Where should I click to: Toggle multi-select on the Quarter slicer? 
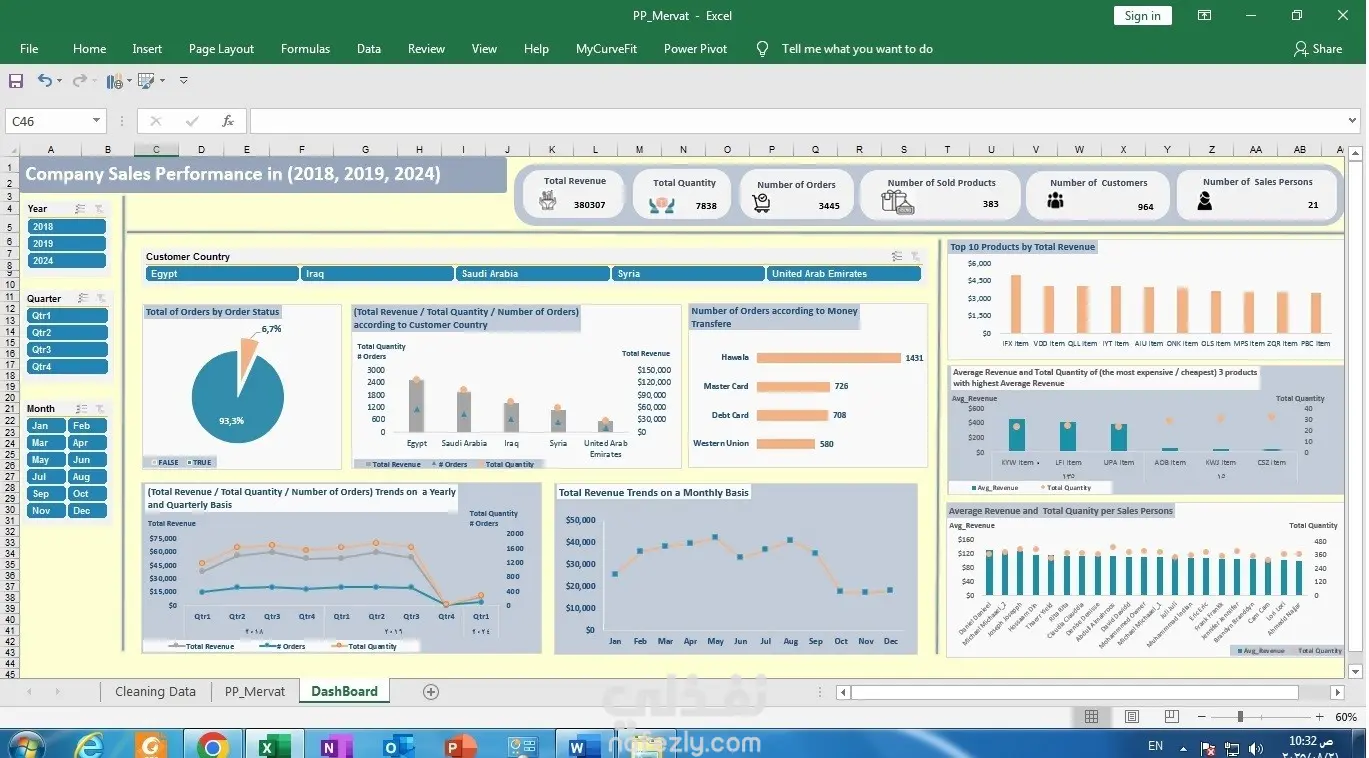point(83,298)
